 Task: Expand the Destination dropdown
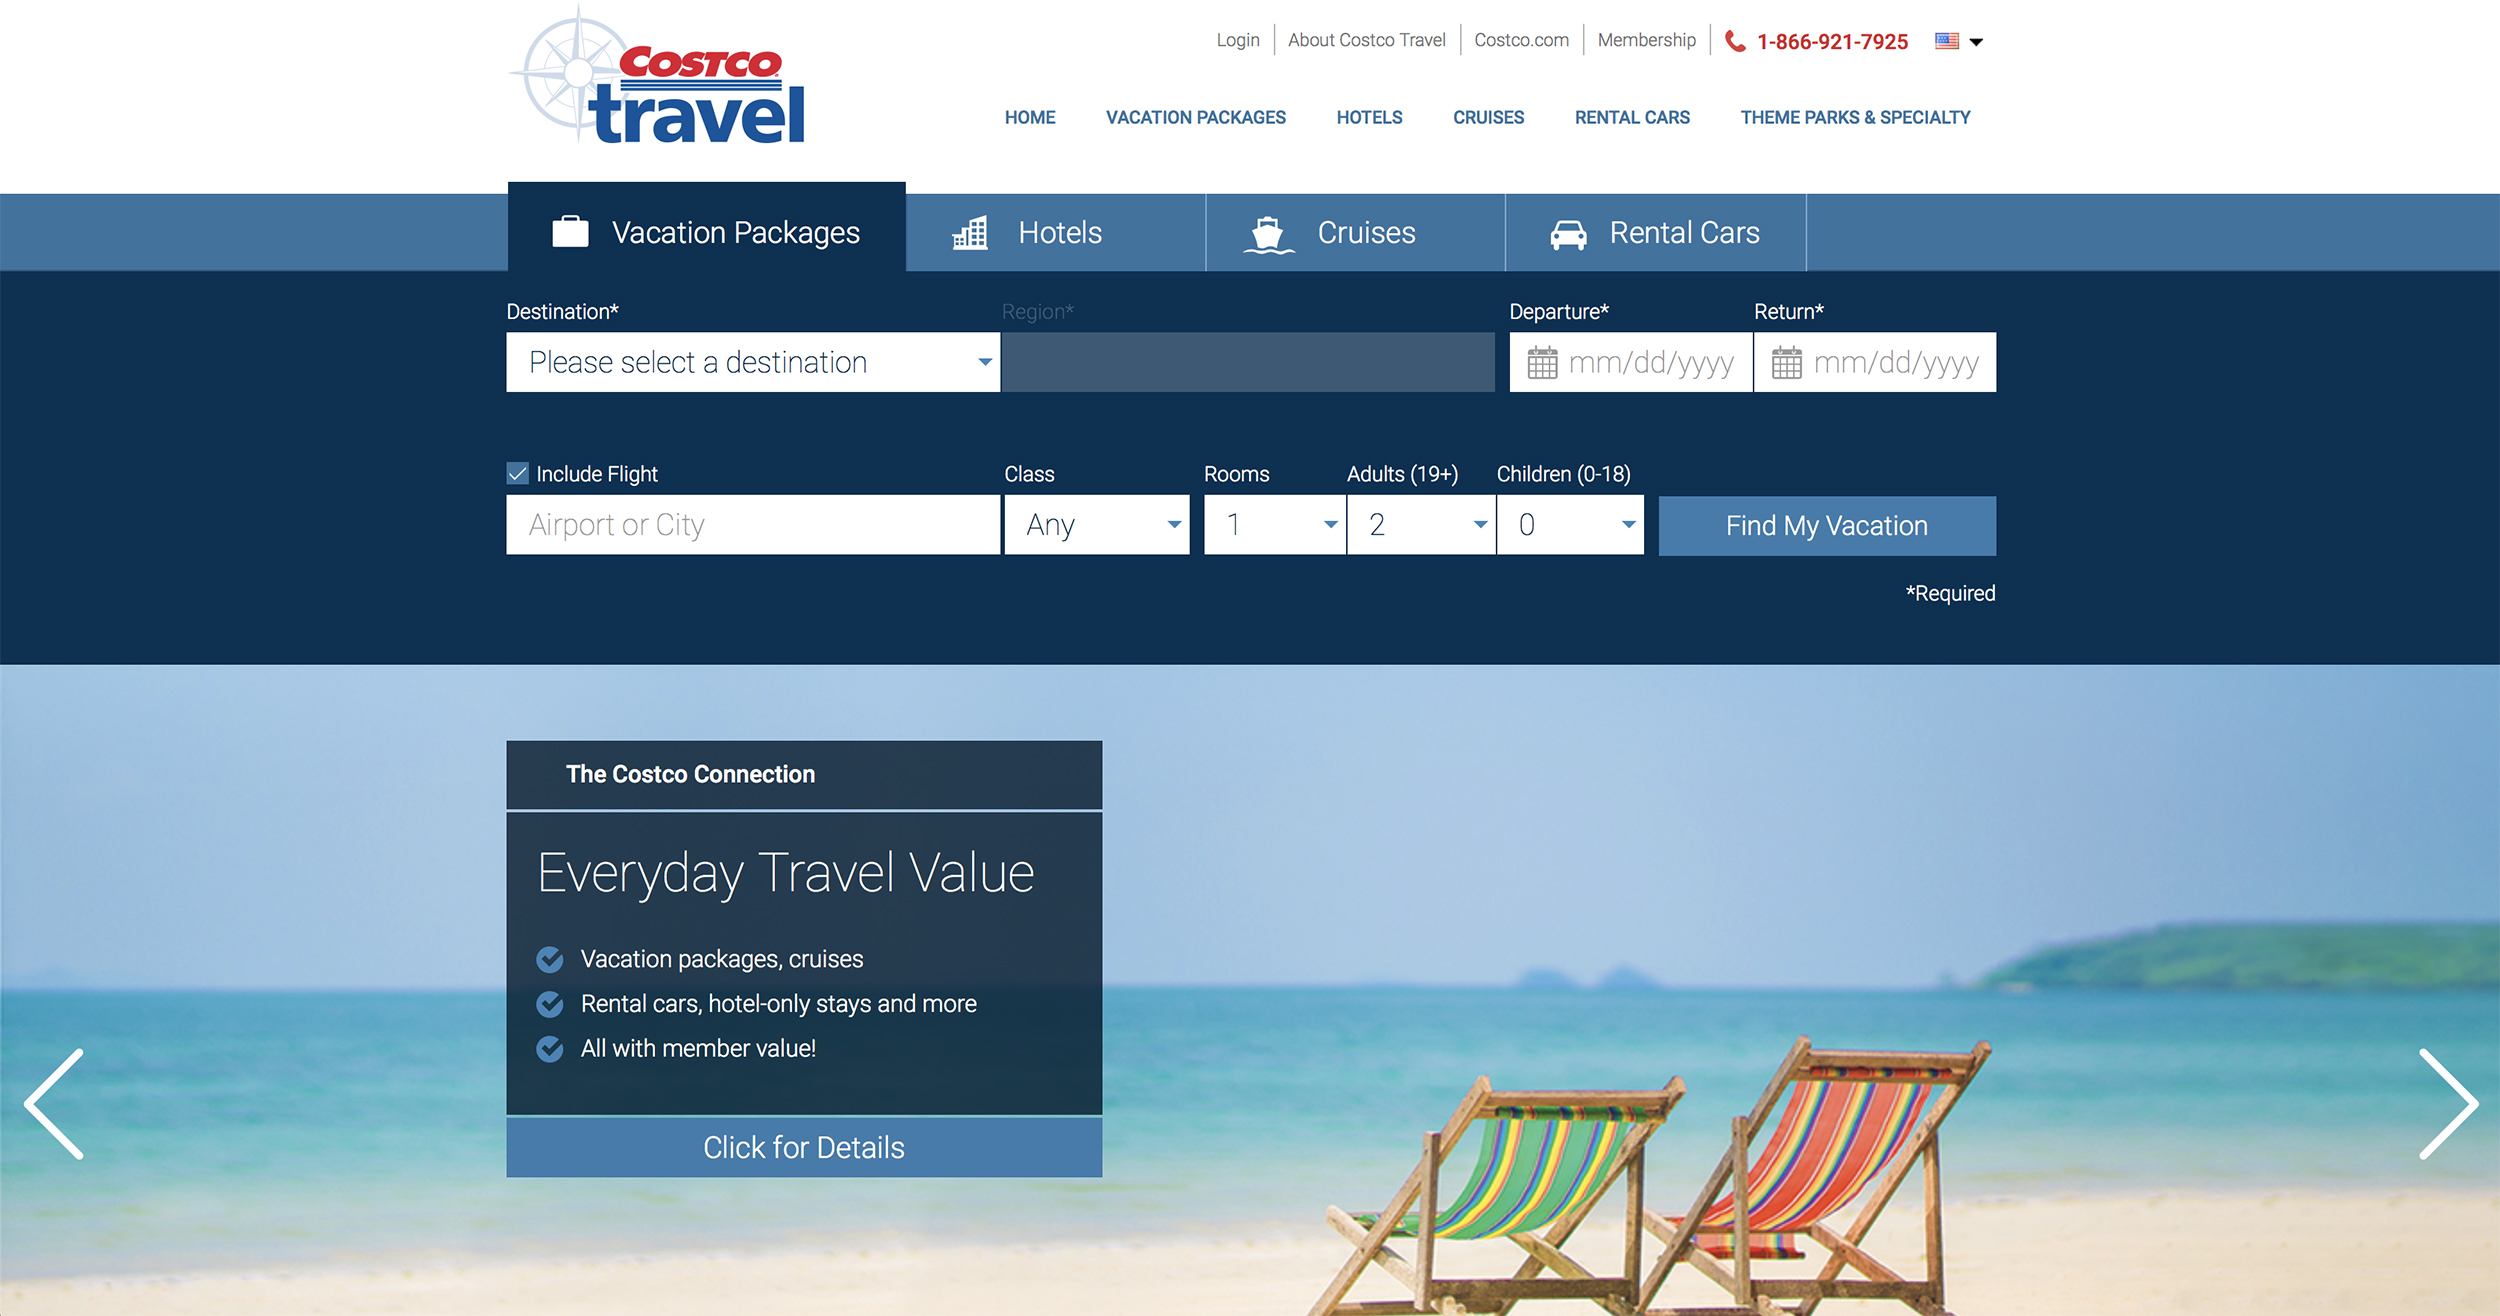pos(747,360)
